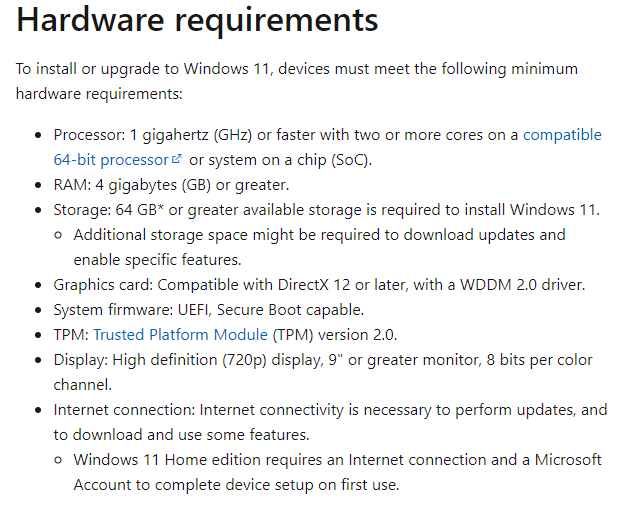Viewport: 632px width, 507px height.
Task: Click the "System firmware: UEFI" line
Action: pyautogui.click(x=208, y=310)
